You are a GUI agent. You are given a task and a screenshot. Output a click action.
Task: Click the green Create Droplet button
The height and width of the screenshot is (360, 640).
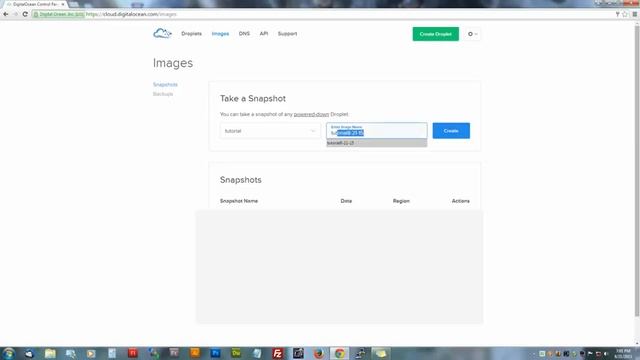tap(436, 34)
